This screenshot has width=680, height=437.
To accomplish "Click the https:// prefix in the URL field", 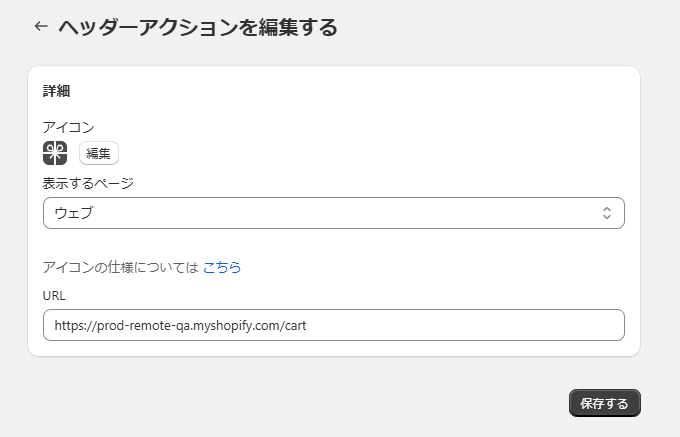I will click(75, 325).
